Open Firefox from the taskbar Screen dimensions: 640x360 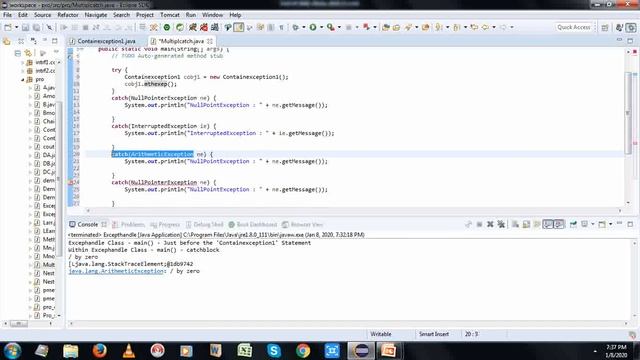[99, 351]
